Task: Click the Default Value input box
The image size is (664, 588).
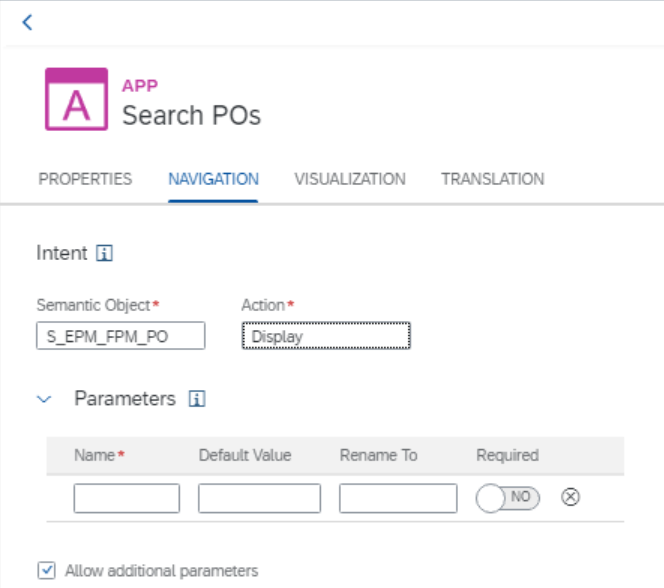Action: click(260, 498)
